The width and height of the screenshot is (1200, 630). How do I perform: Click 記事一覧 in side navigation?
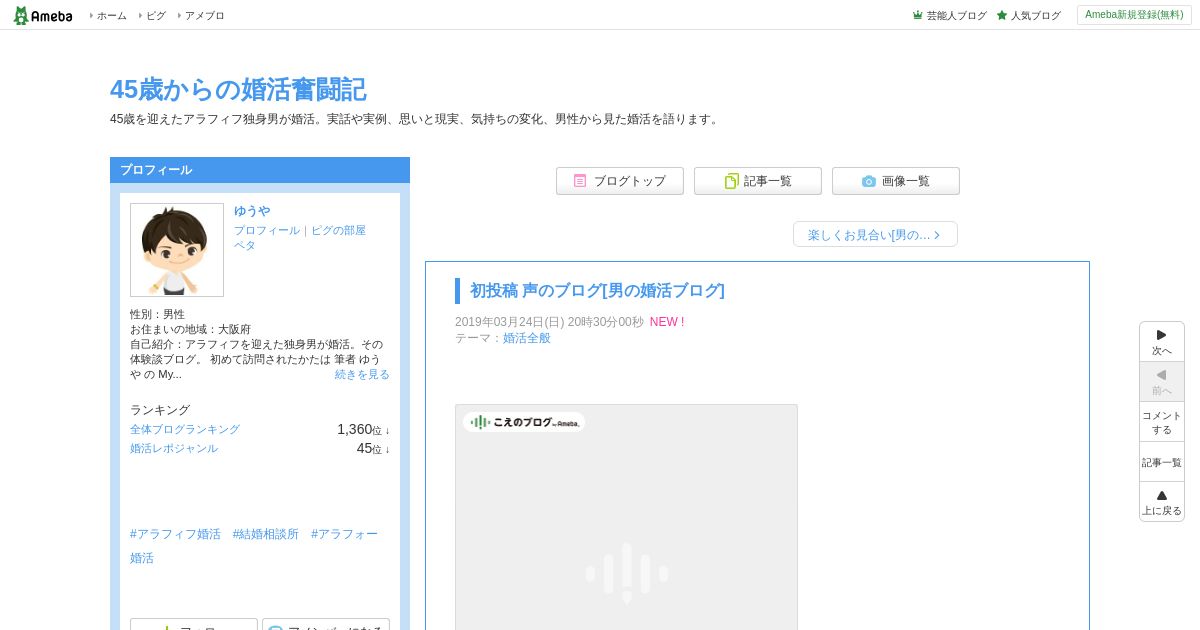tap(1162, 462)
